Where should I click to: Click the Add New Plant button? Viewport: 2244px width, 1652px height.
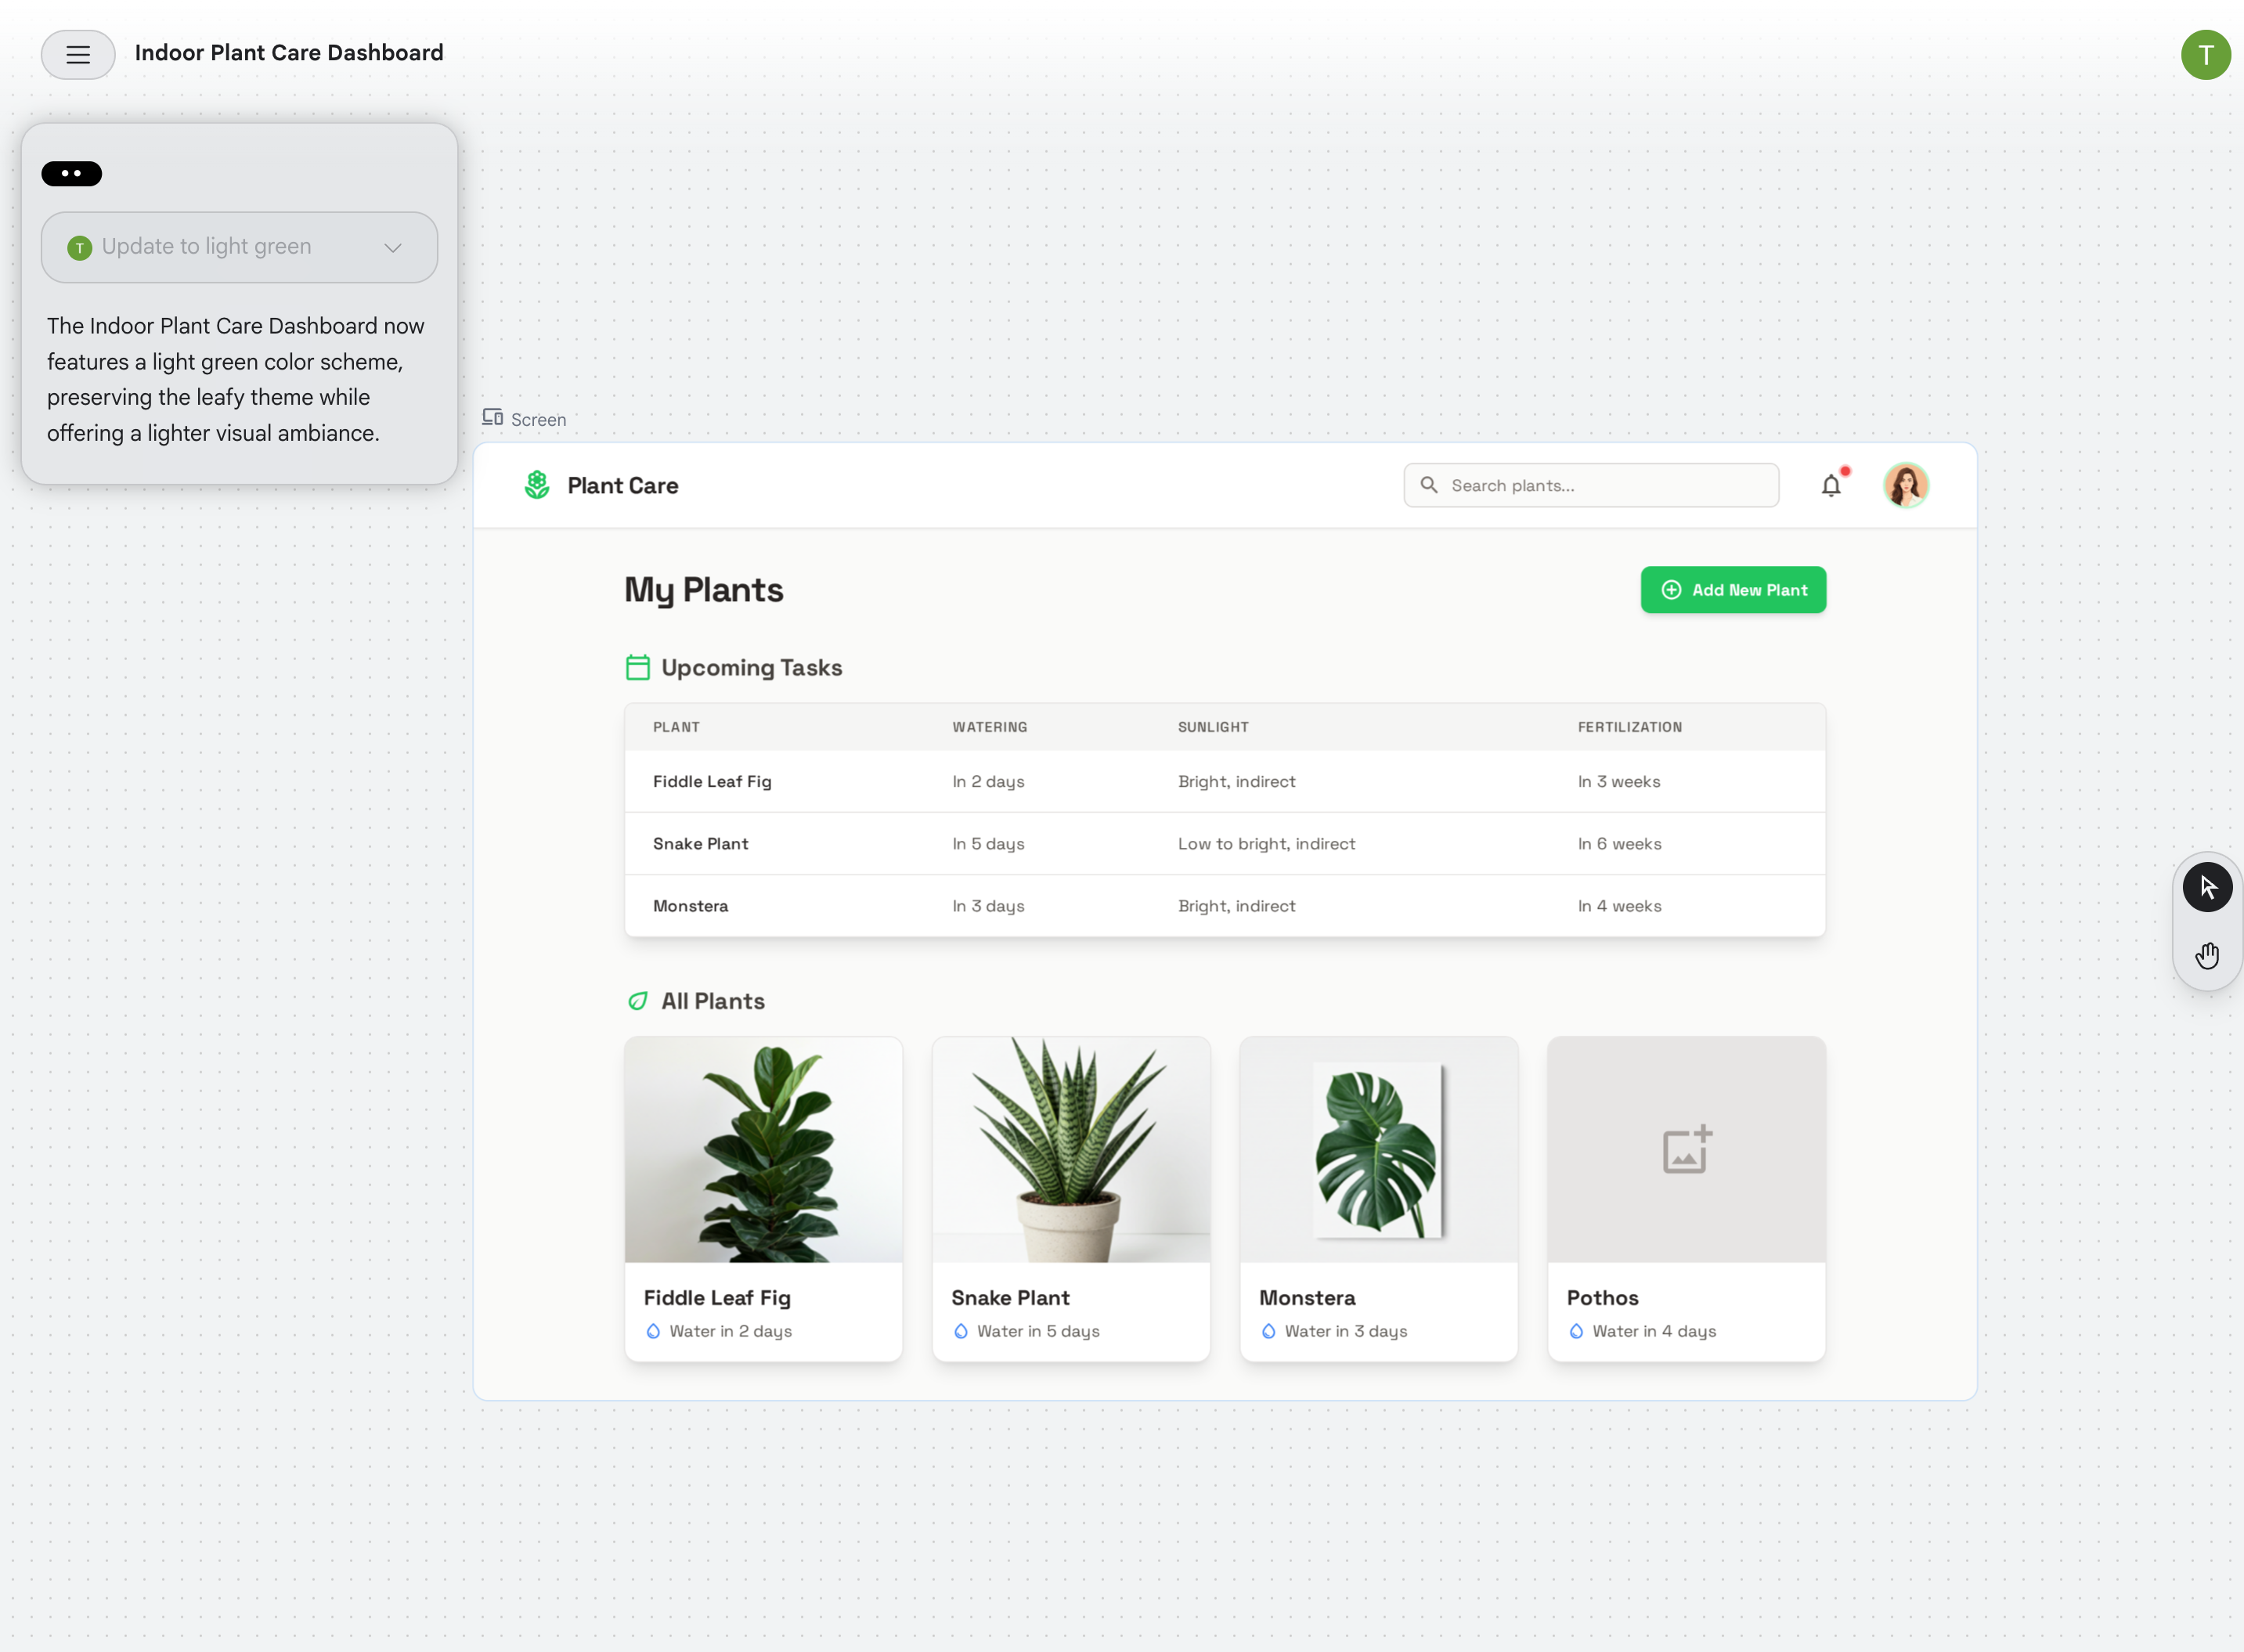1732,590
